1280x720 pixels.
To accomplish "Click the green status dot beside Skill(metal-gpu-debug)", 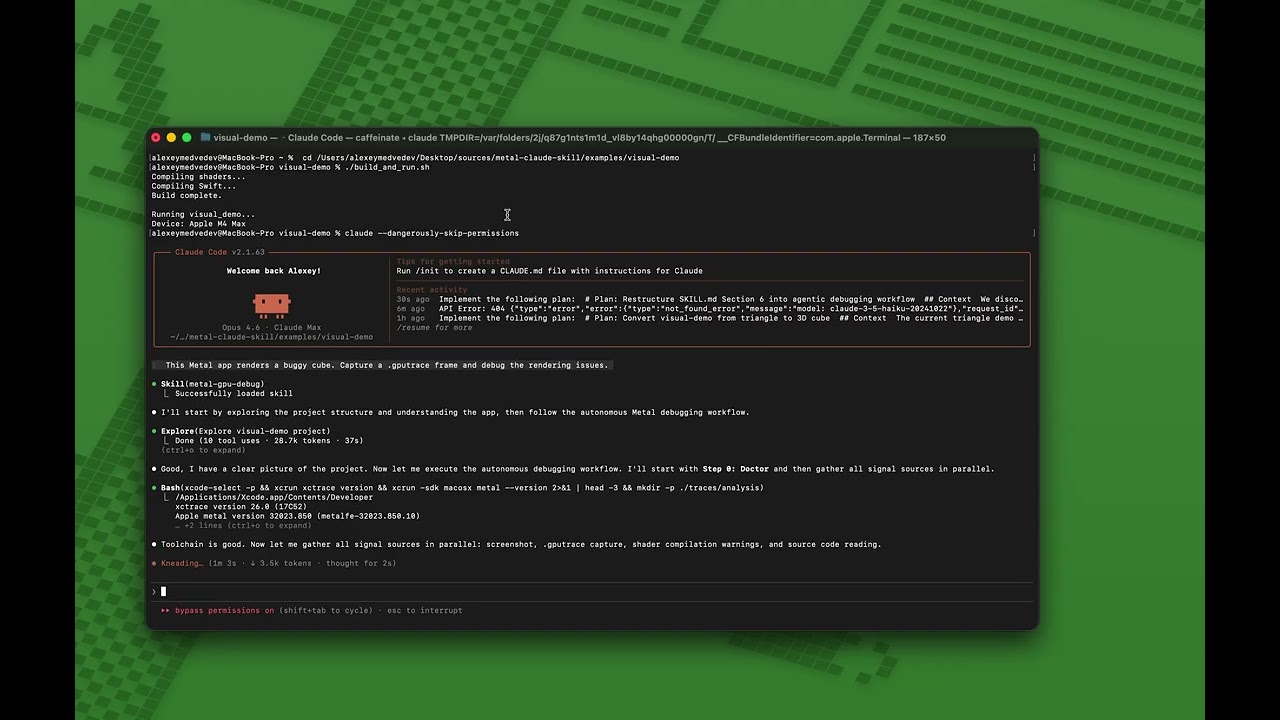I will coord(154,384).
